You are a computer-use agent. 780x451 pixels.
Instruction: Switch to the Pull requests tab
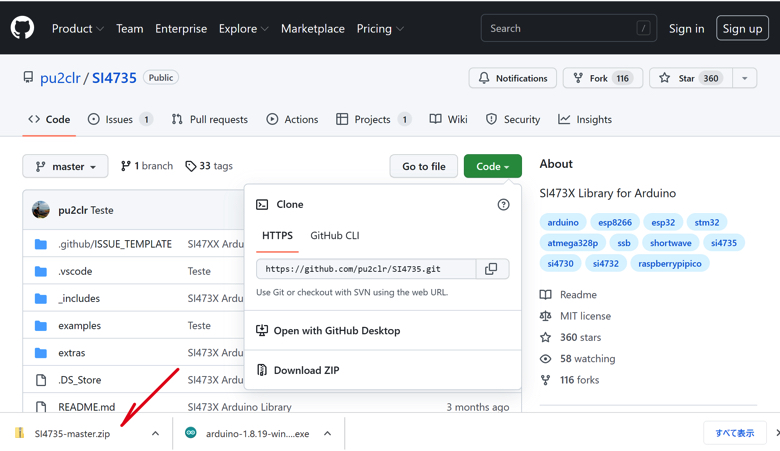click(209, 119)
